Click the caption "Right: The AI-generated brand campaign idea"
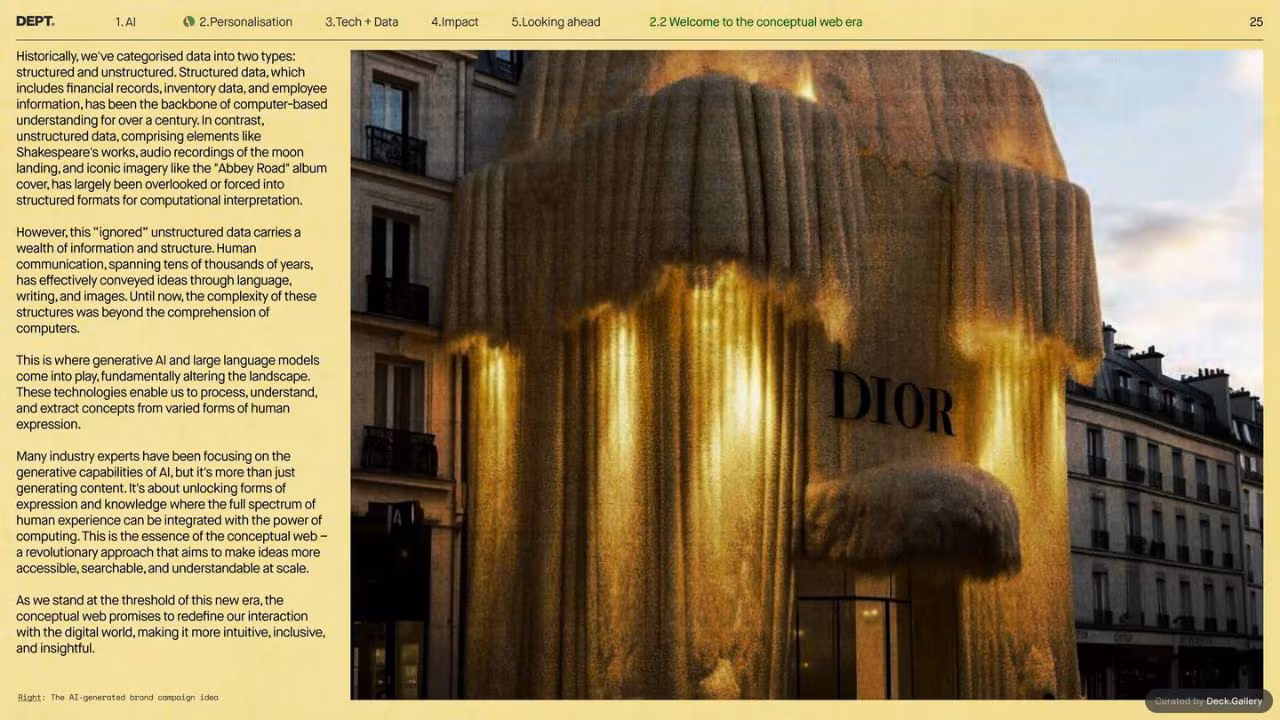This screenshot has height=720, width=1280. pyautogui.click(x=118, y=697)
